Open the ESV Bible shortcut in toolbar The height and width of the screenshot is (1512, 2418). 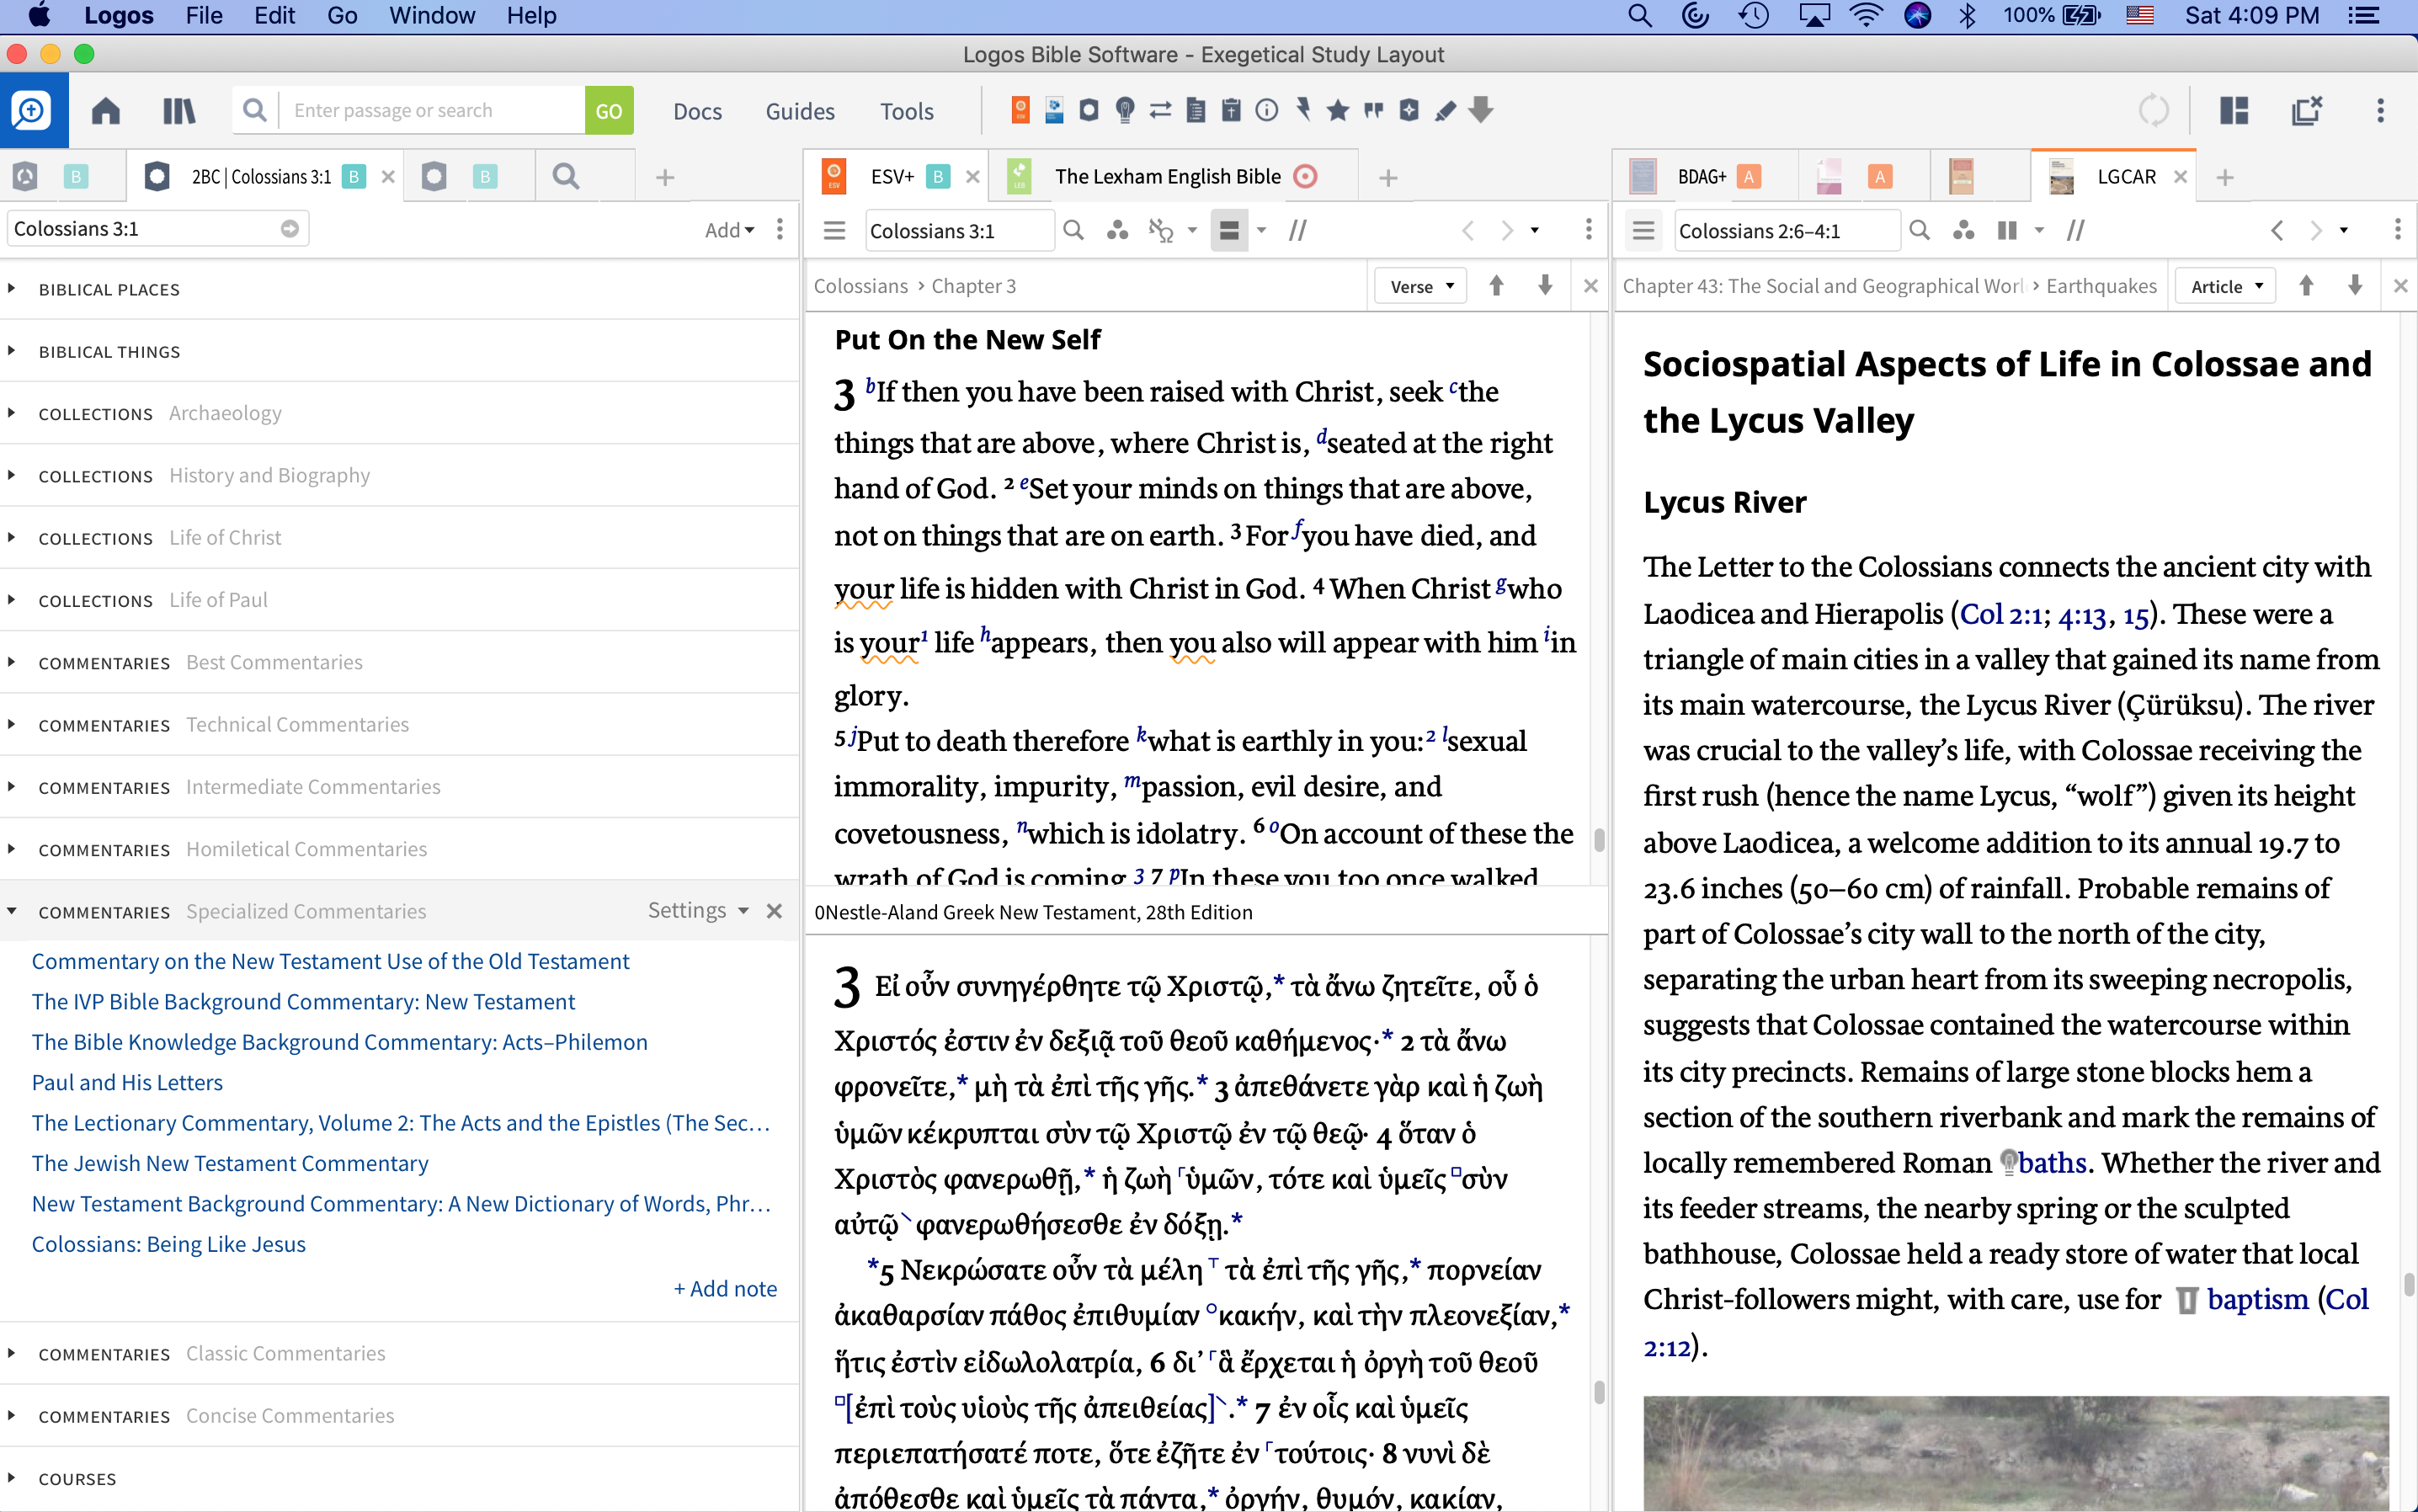coord(1020,110)
